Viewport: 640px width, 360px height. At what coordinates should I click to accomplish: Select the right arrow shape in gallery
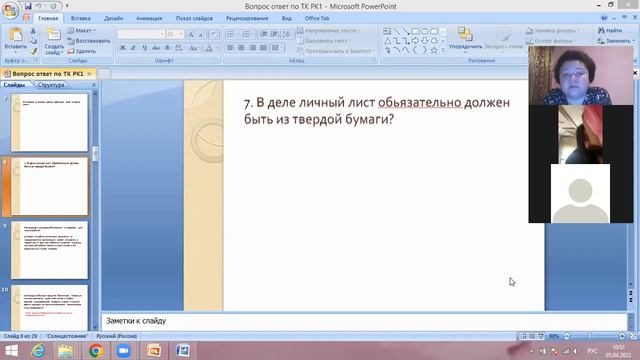tap(415, 41)
